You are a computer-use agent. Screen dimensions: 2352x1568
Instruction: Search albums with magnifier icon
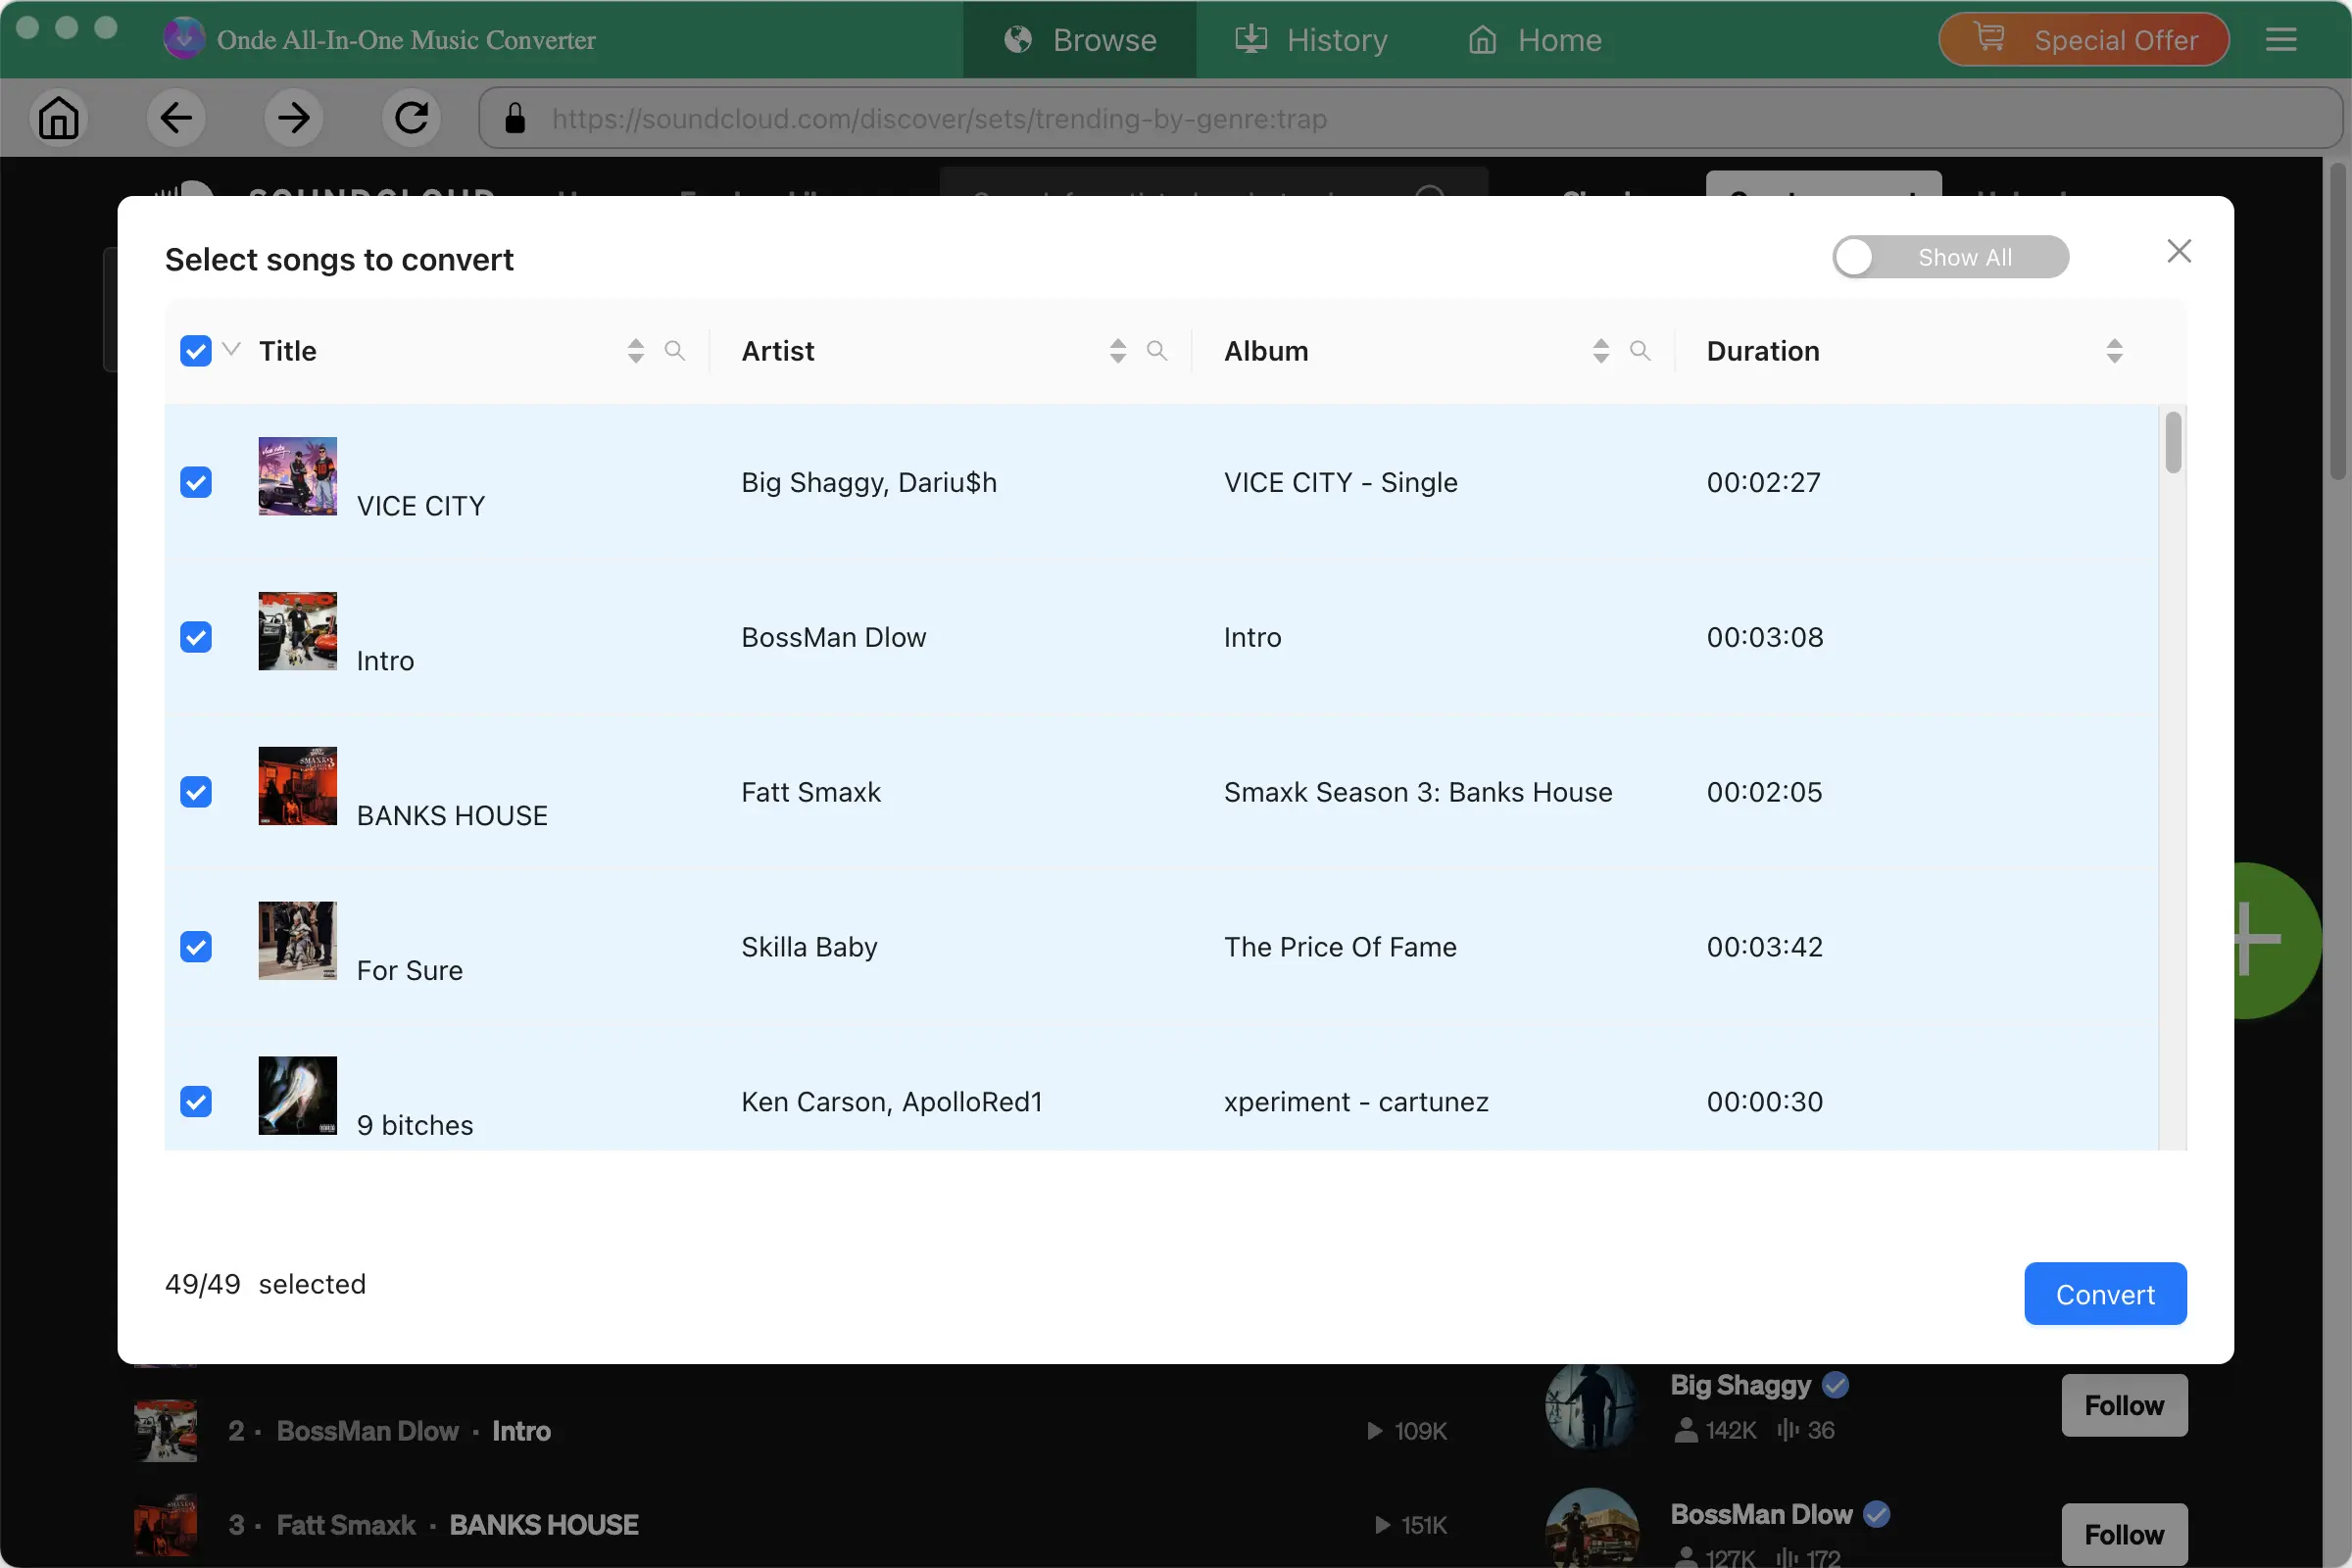point(1640,351)
